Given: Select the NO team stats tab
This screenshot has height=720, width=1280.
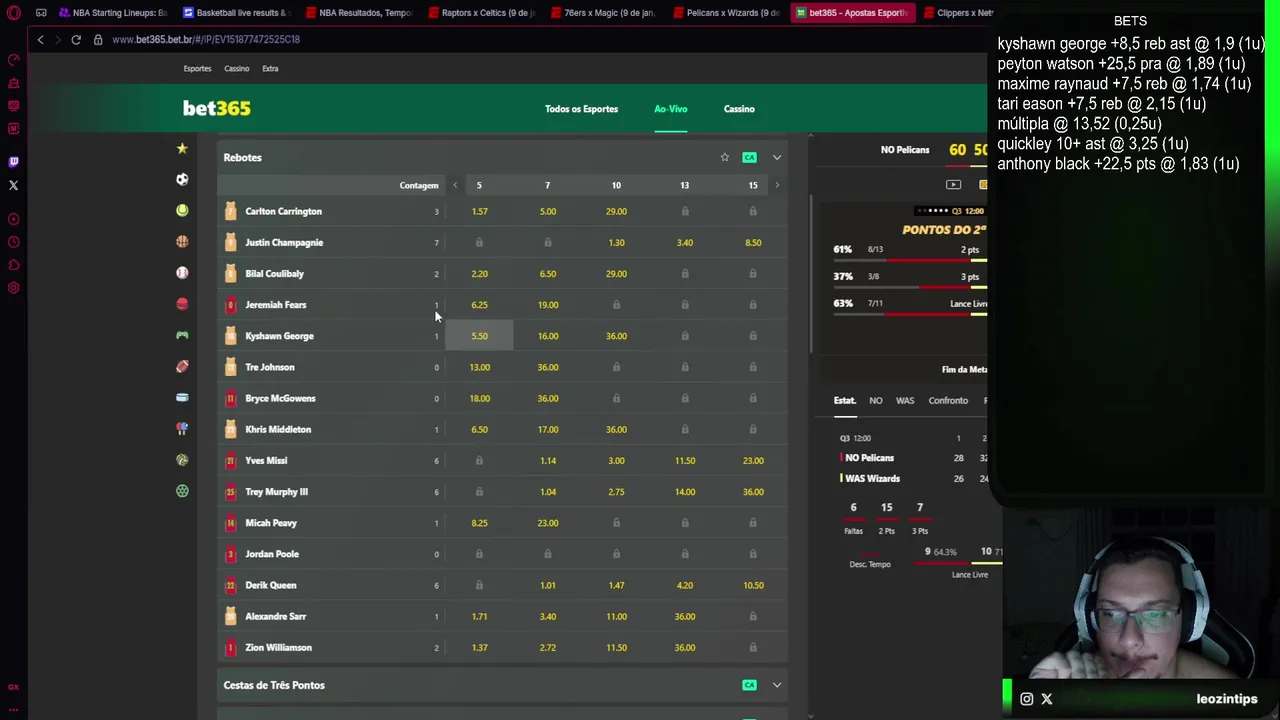Looking at the screenshot, I should (x=876, y=400).
